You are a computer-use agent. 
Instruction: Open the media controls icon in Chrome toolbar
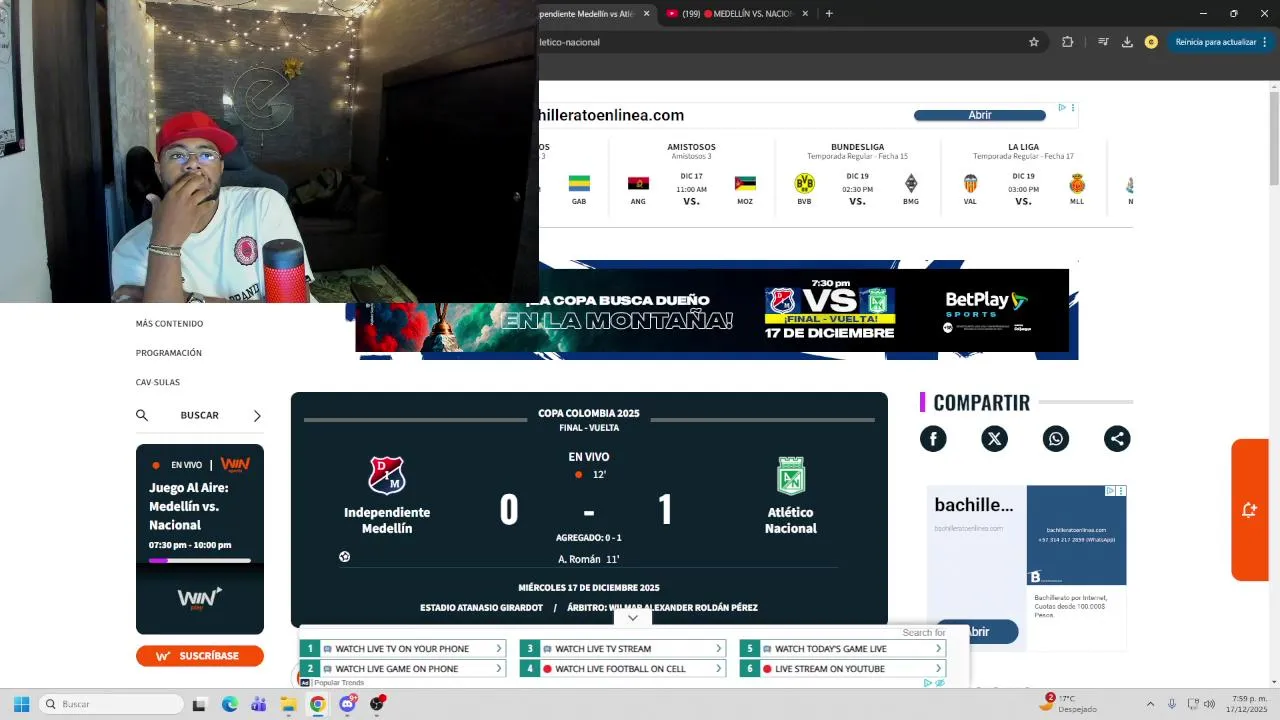click(x=1103, y=42)
